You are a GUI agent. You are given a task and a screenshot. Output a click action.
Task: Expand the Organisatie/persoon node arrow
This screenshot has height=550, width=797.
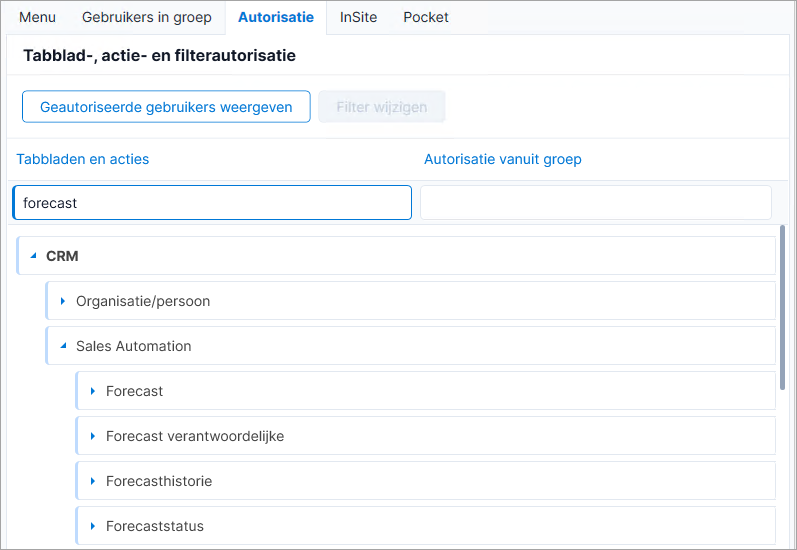[x=63, y=301]
